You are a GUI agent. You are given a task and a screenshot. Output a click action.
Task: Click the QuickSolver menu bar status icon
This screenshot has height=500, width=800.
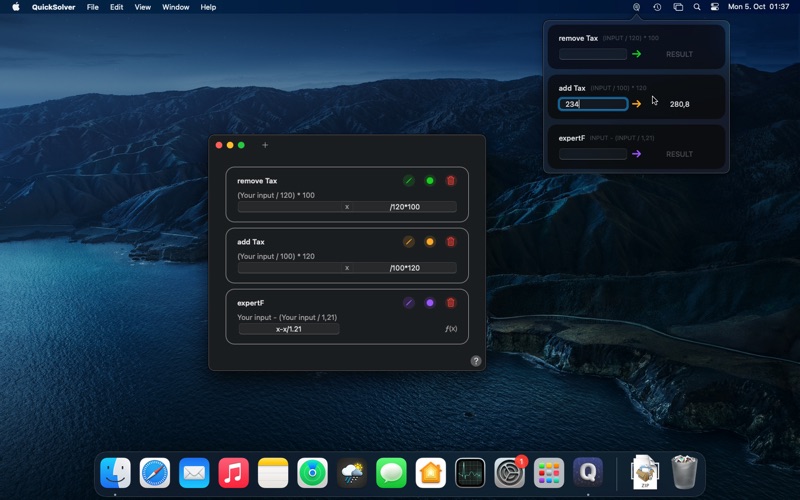point(636,7)
